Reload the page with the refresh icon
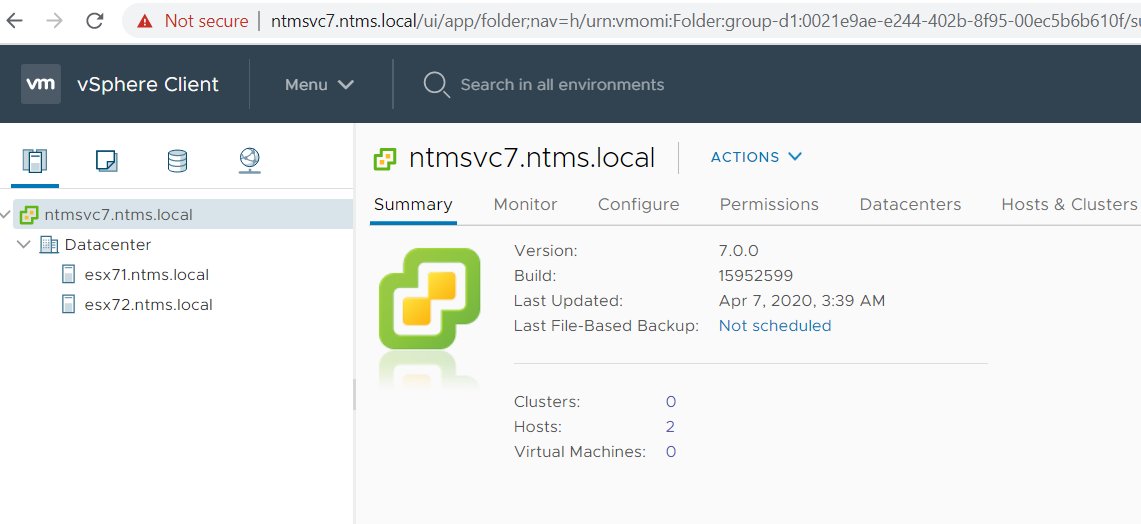Image resolution: width=1141 pixels, height=524 pixels. 95,20
